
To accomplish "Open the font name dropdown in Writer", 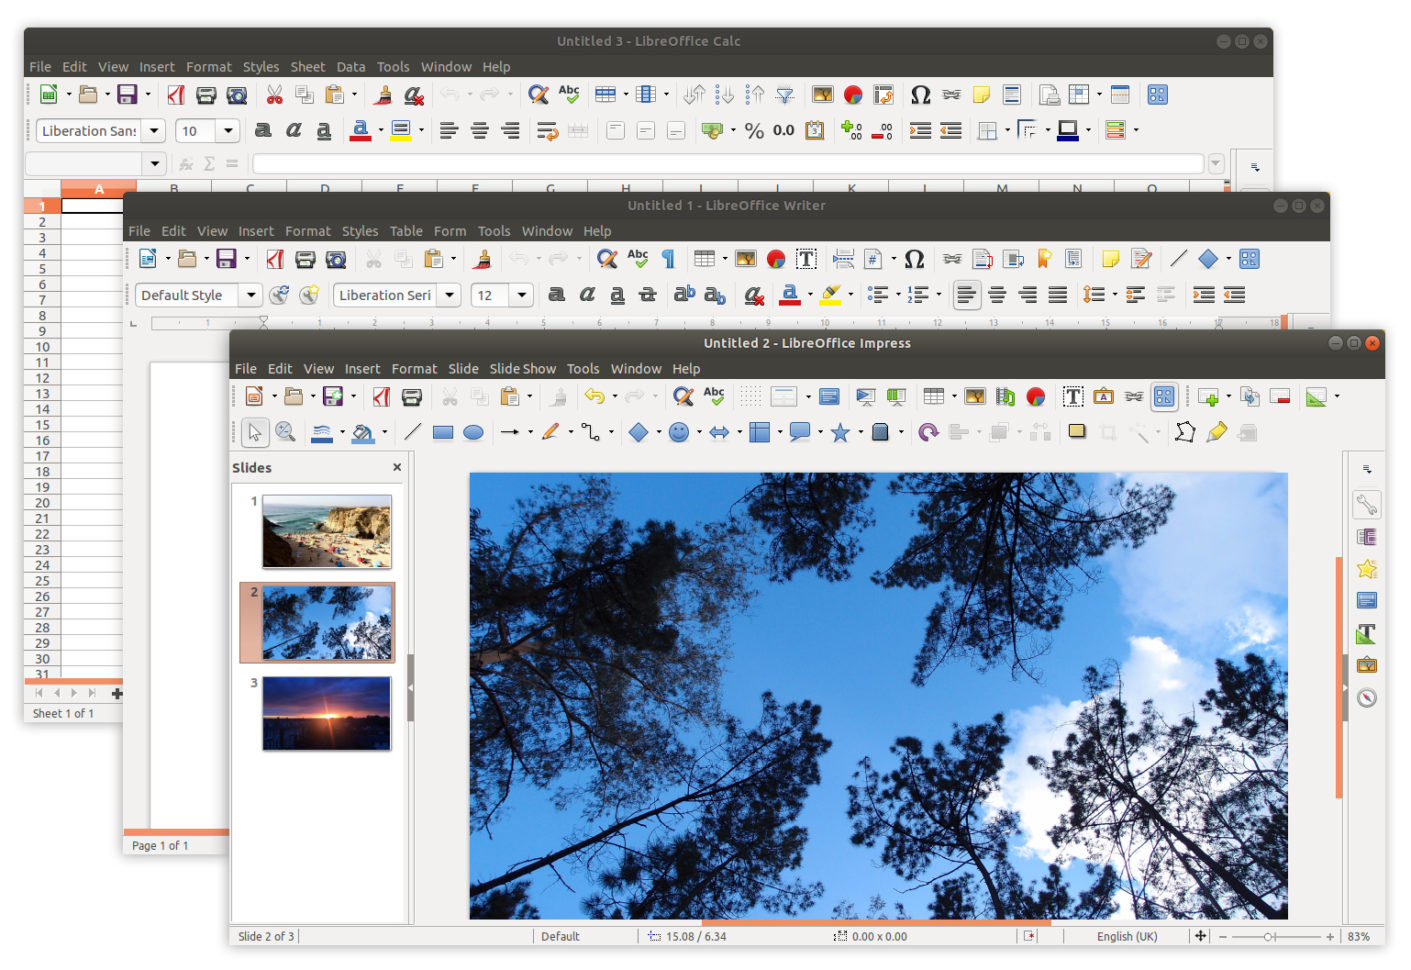I will tap(450, 295).
